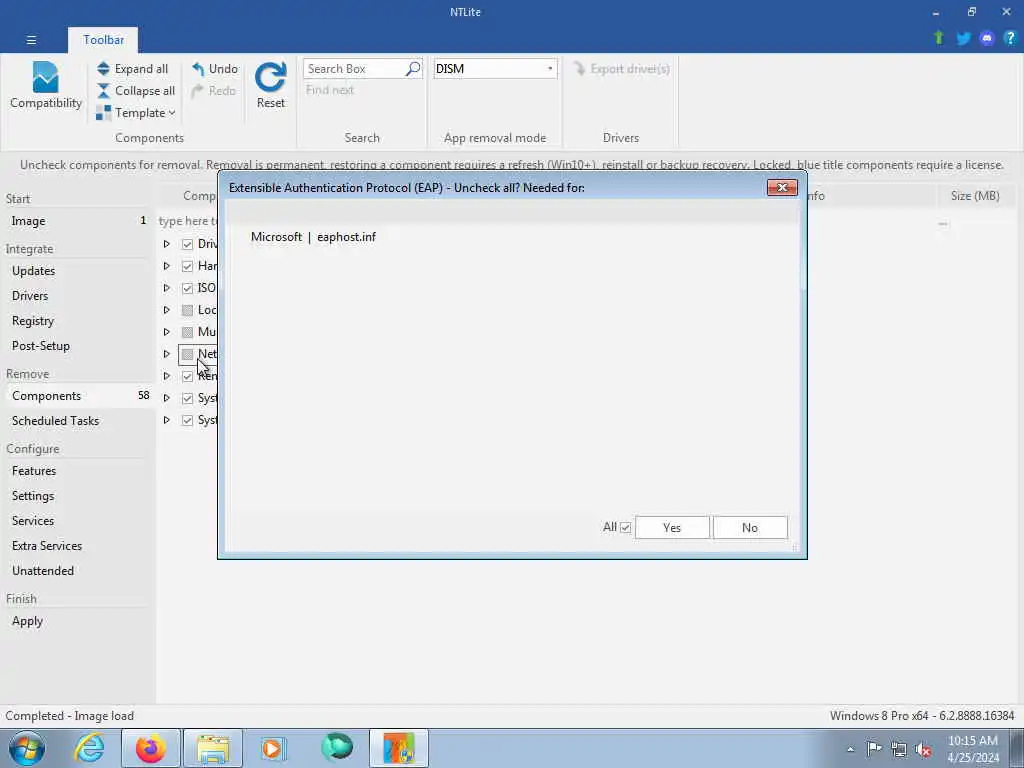Image resolution: width=1024 pixels, height=768 pixels.
Task: Reset the component selections
Action: pos(270,85)
